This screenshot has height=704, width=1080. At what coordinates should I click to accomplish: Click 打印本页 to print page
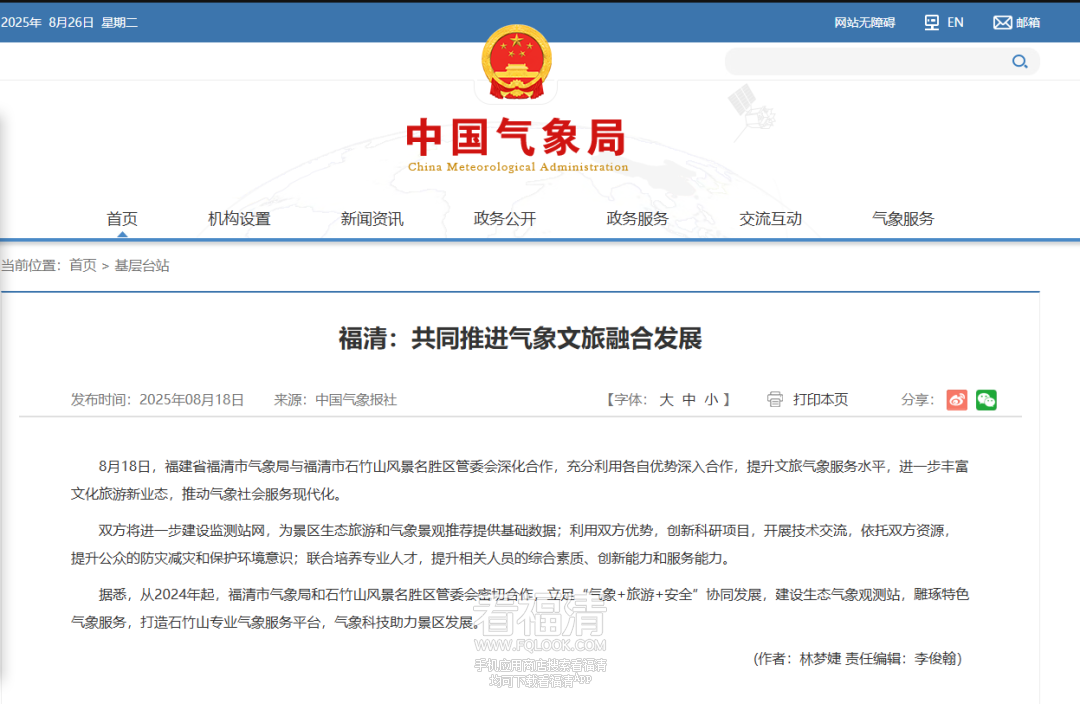820,400
